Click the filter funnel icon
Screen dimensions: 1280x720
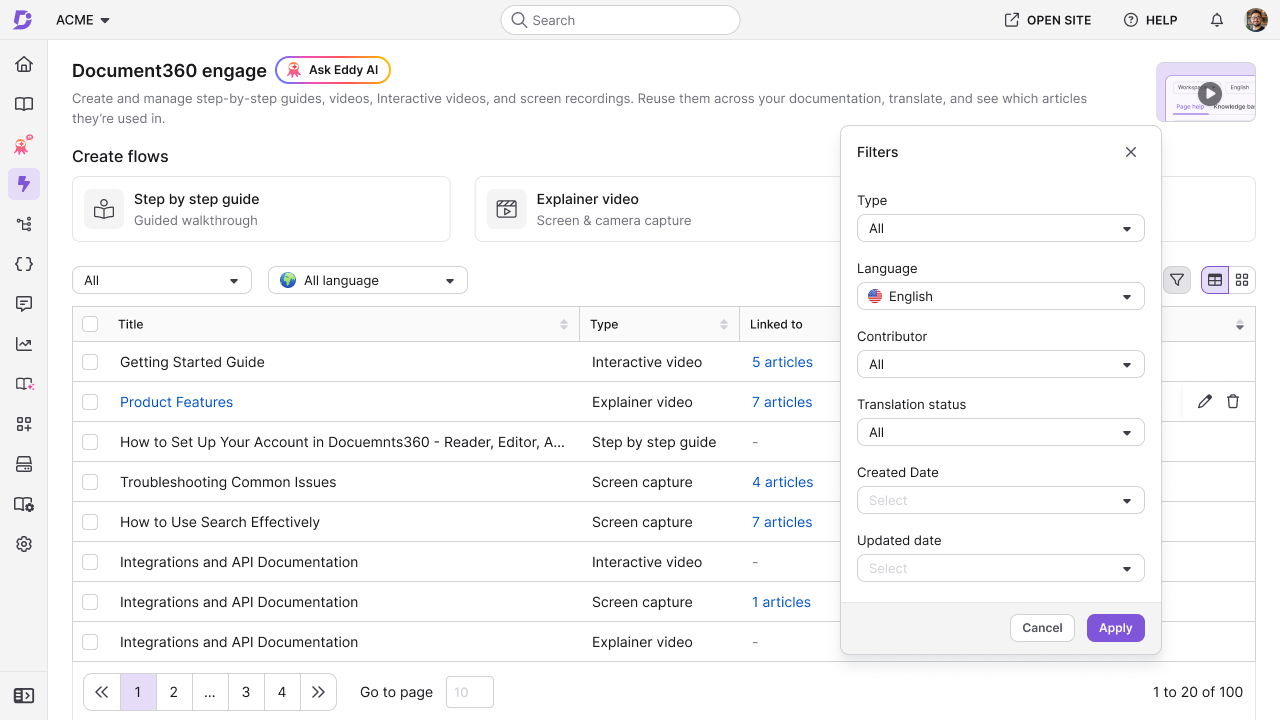click(1177, 280)
